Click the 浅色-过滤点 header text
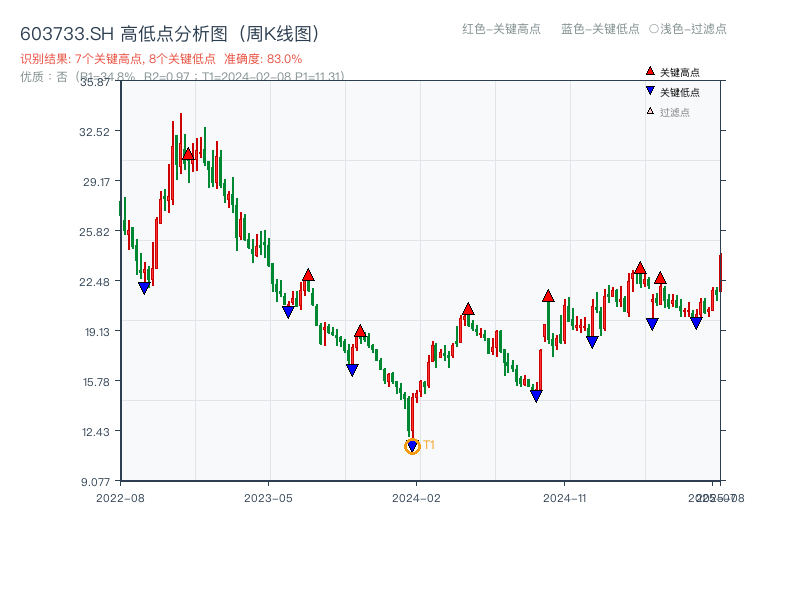This screenshot has width=800, height=600. pyautogui.click(x=693, y=29)
